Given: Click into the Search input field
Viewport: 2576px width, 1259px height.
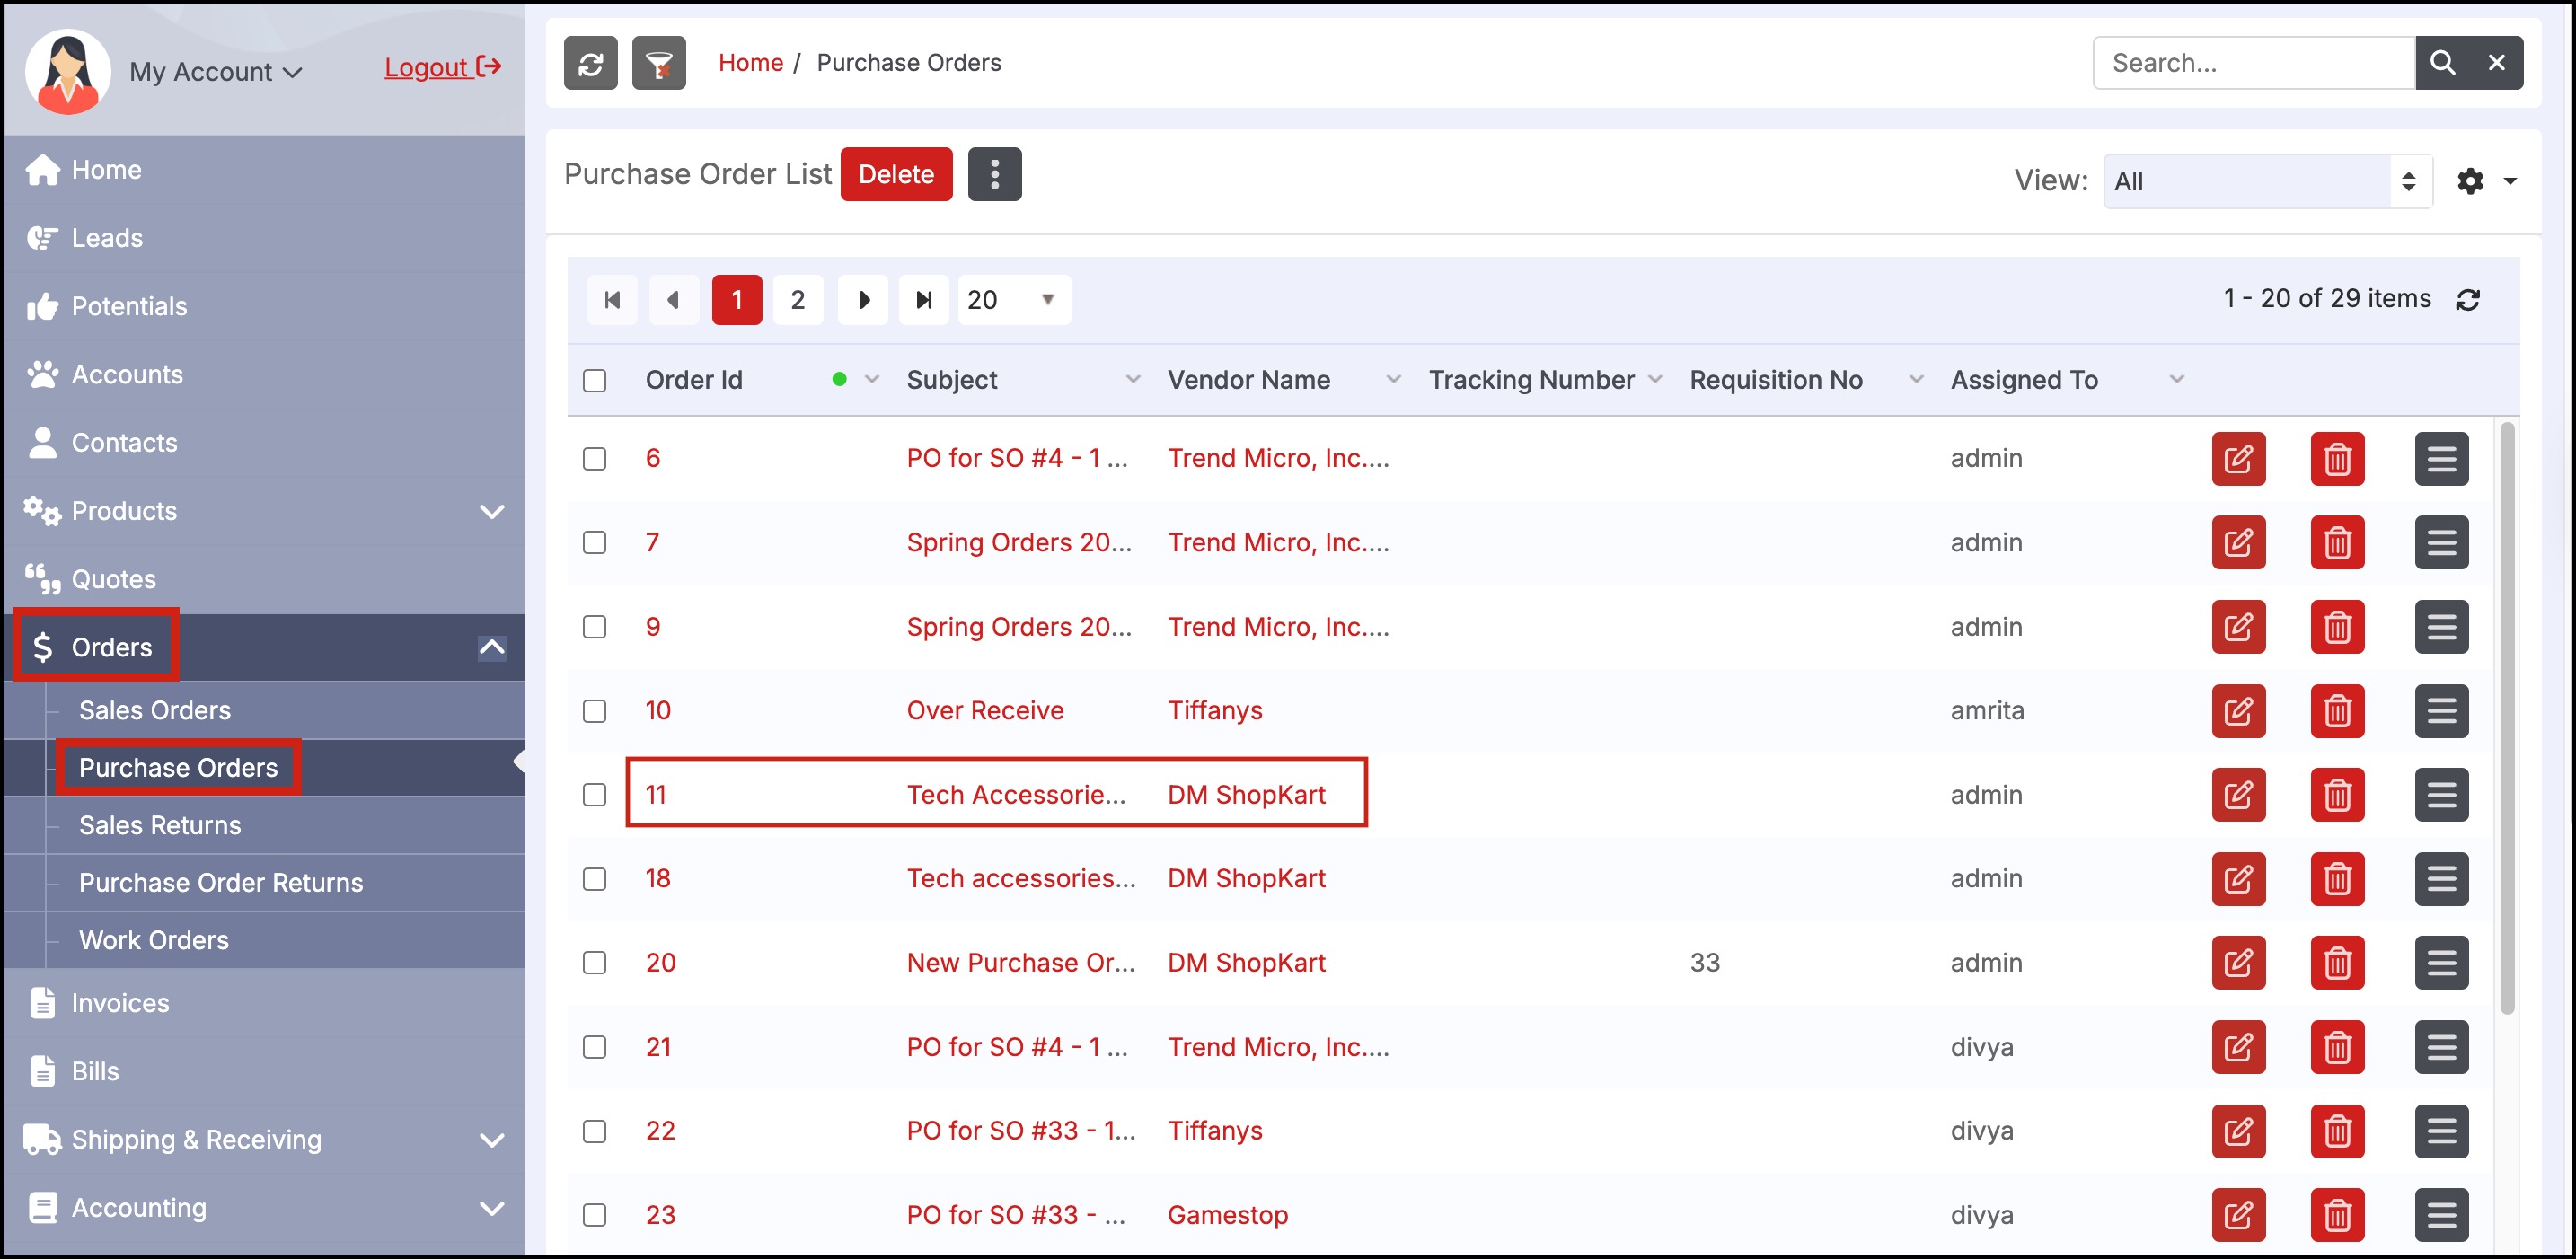Looking at the screenshot, I should coord(2252,63).
